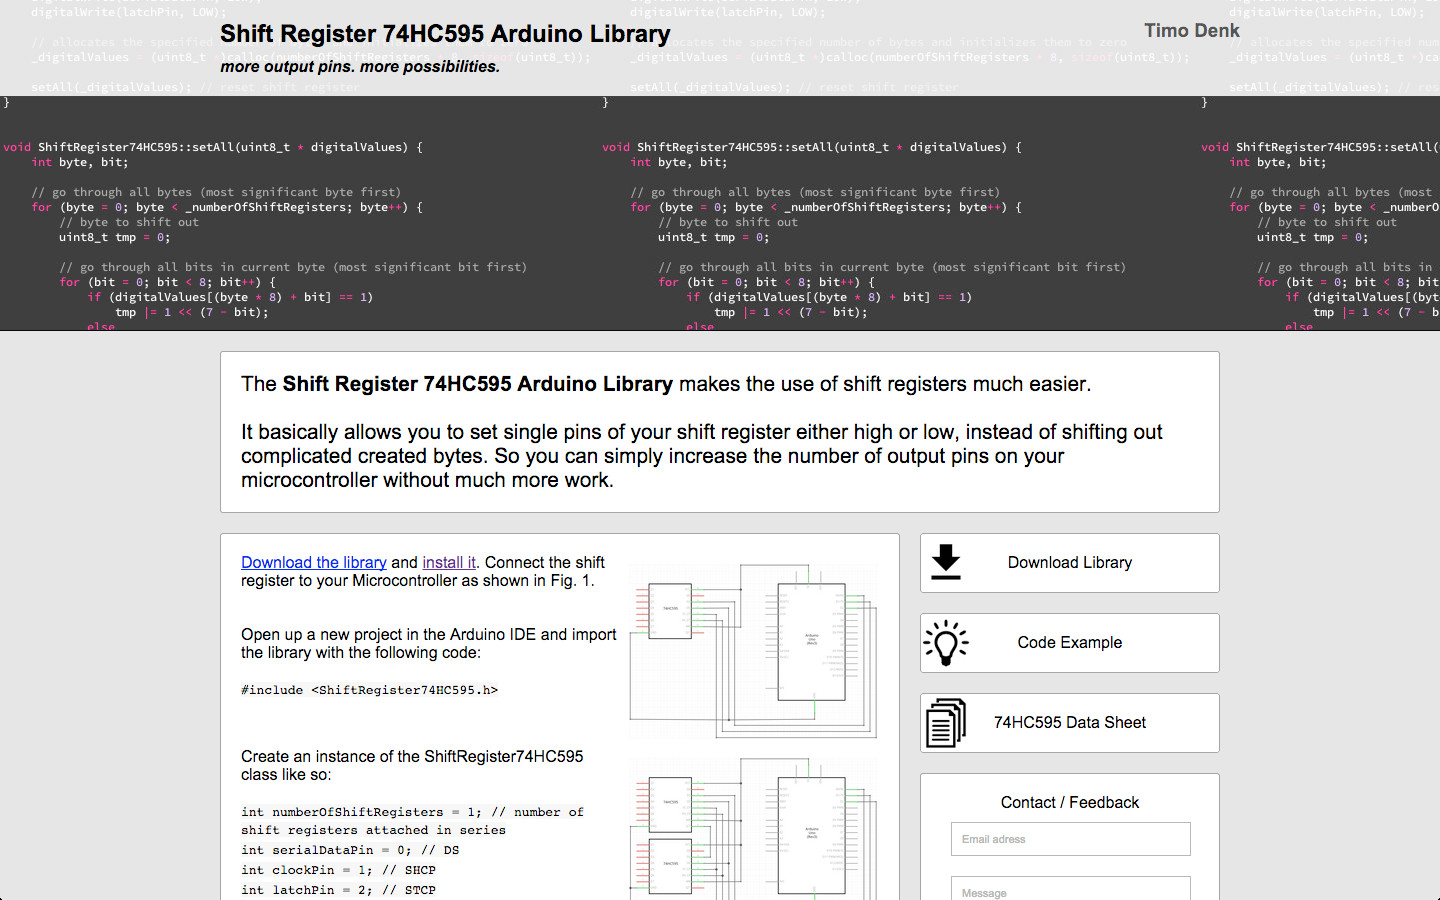
Task: Click the download arrow icon
Action: tap(946, 562)
